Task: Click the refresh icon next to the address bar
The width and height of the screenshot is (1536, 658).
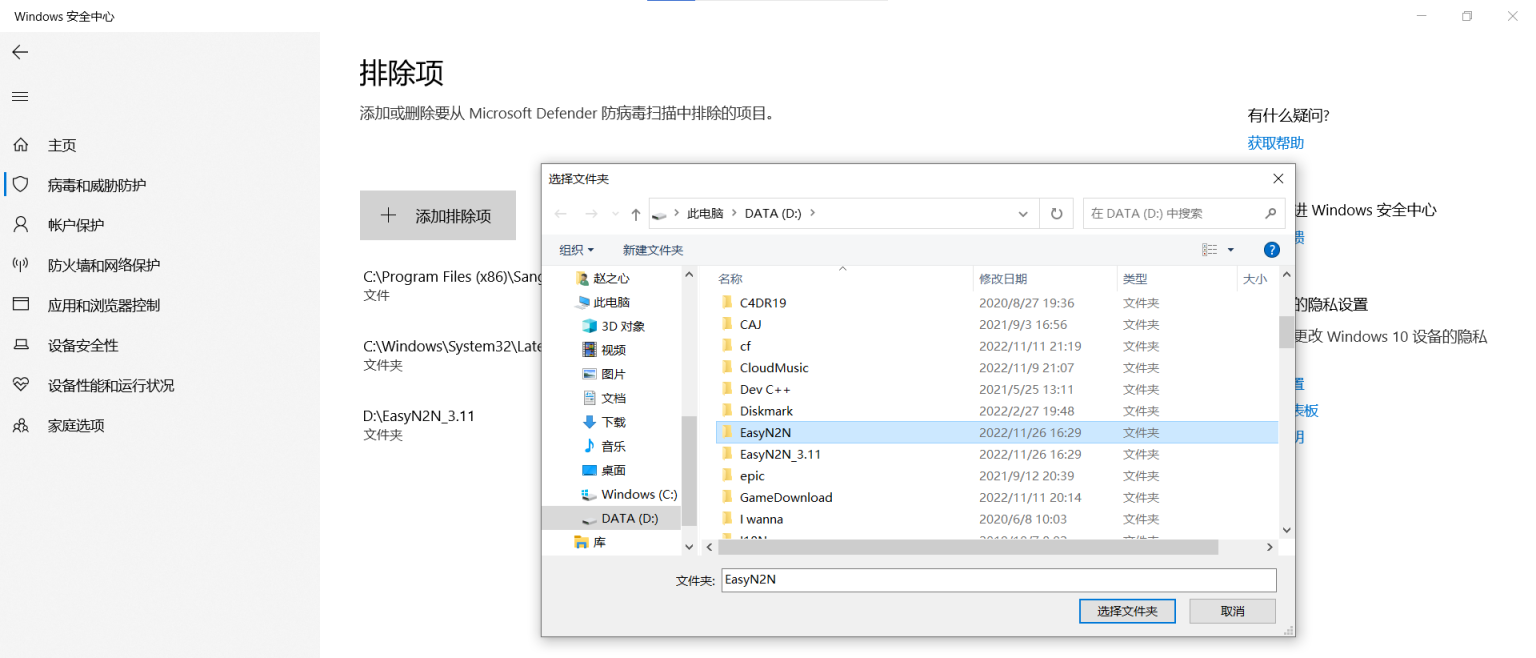Action: [x=1056, y=213]
